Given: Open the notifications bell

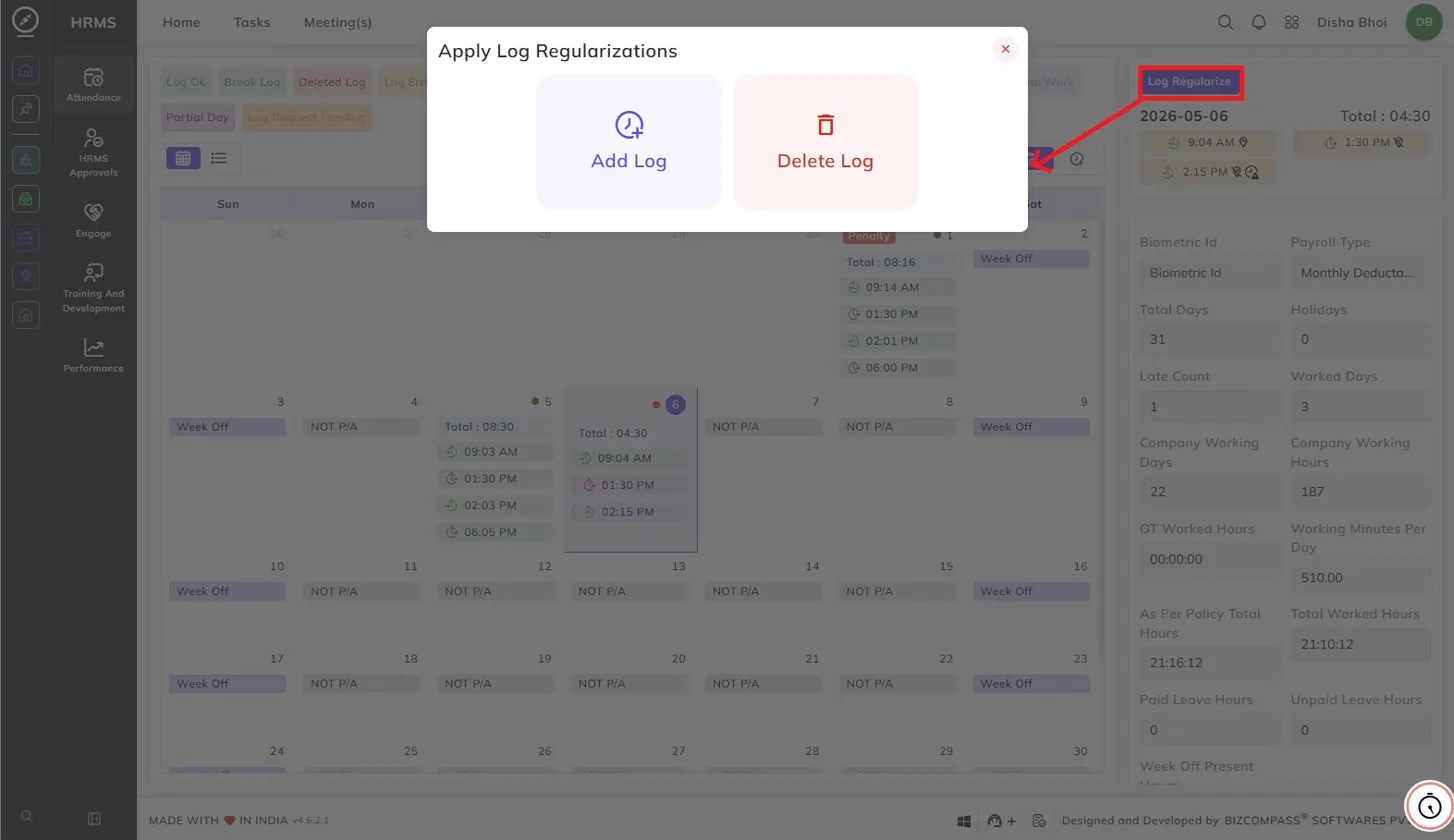Looking at the screenshot, I should point(1259,22).
